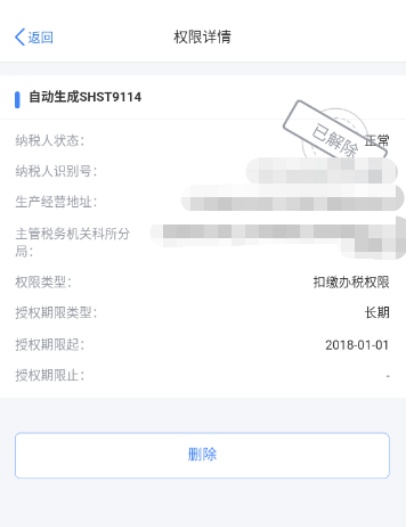Click the 纳税人状态 label
Screen dimensions: 411x527
(x=49, y=140)
